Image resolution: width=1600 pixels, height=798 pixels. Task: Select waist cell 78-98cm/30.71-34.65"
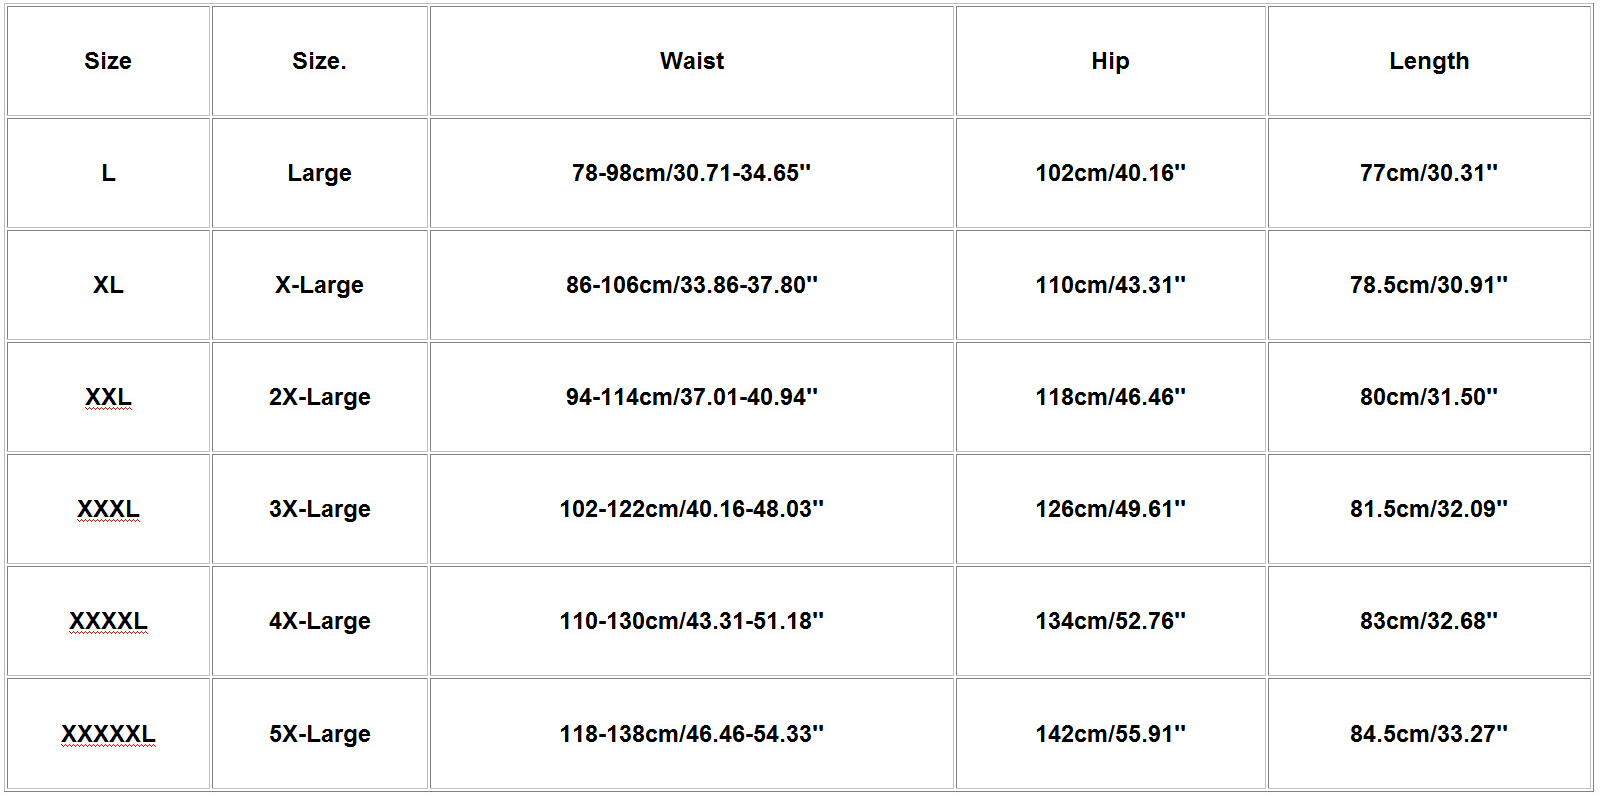[x=692, y=173]
